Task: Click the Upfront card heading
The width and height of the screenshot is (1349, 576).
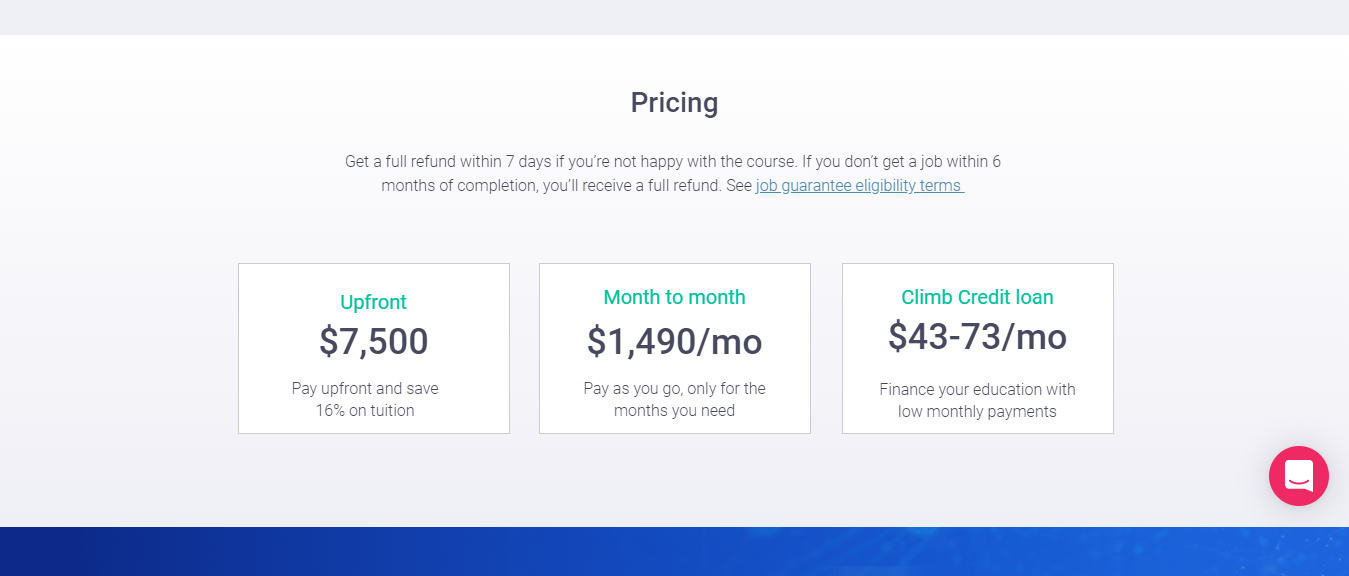Action: point(373,302)
